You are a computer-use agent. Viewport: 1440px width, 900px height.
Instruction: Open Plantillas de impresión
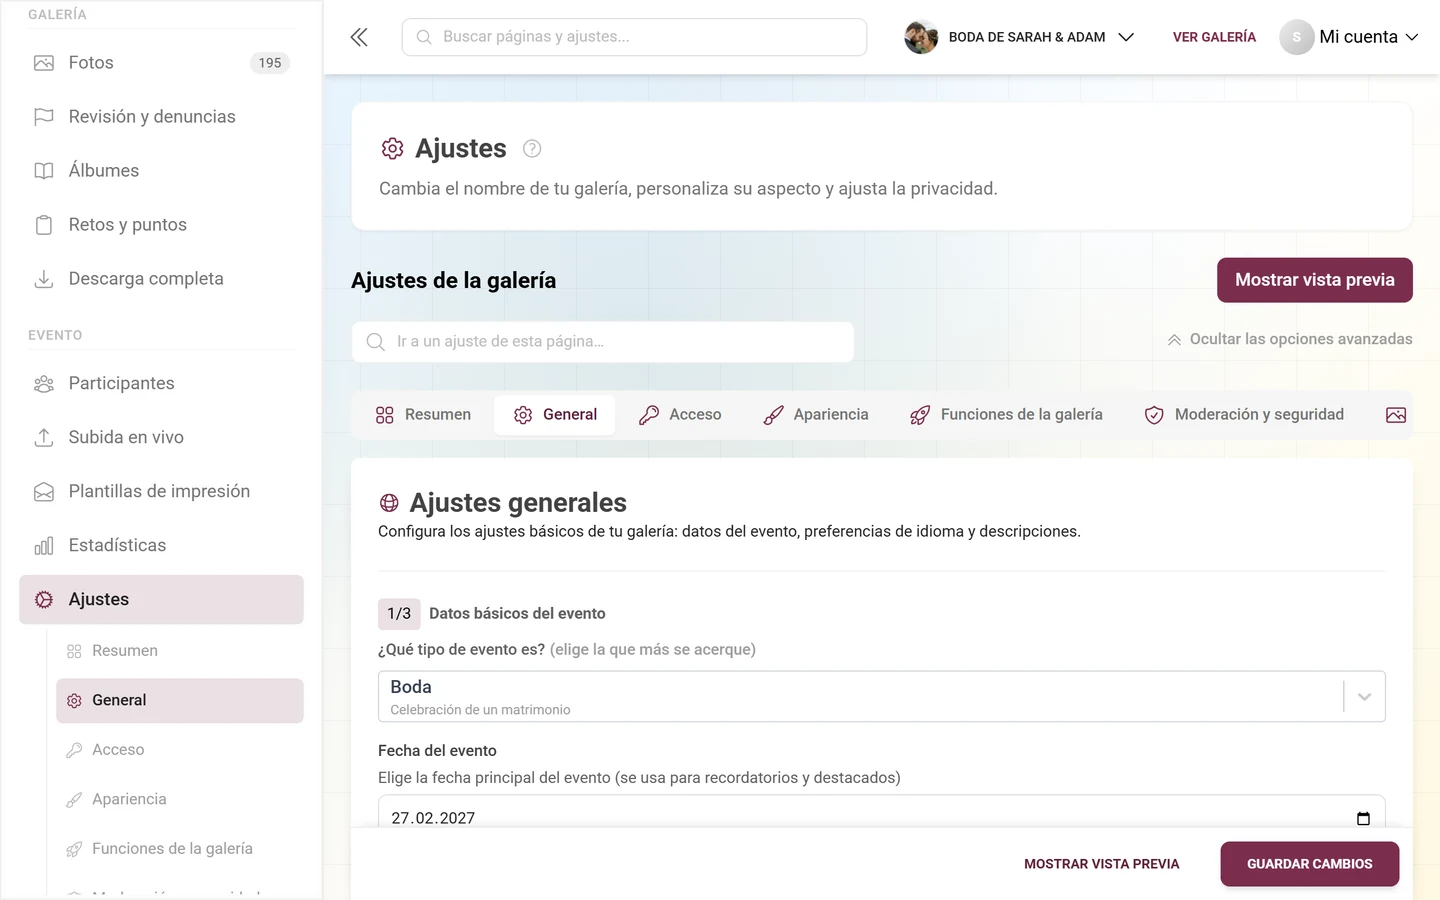pyautogui.click(x=161, y=492)
